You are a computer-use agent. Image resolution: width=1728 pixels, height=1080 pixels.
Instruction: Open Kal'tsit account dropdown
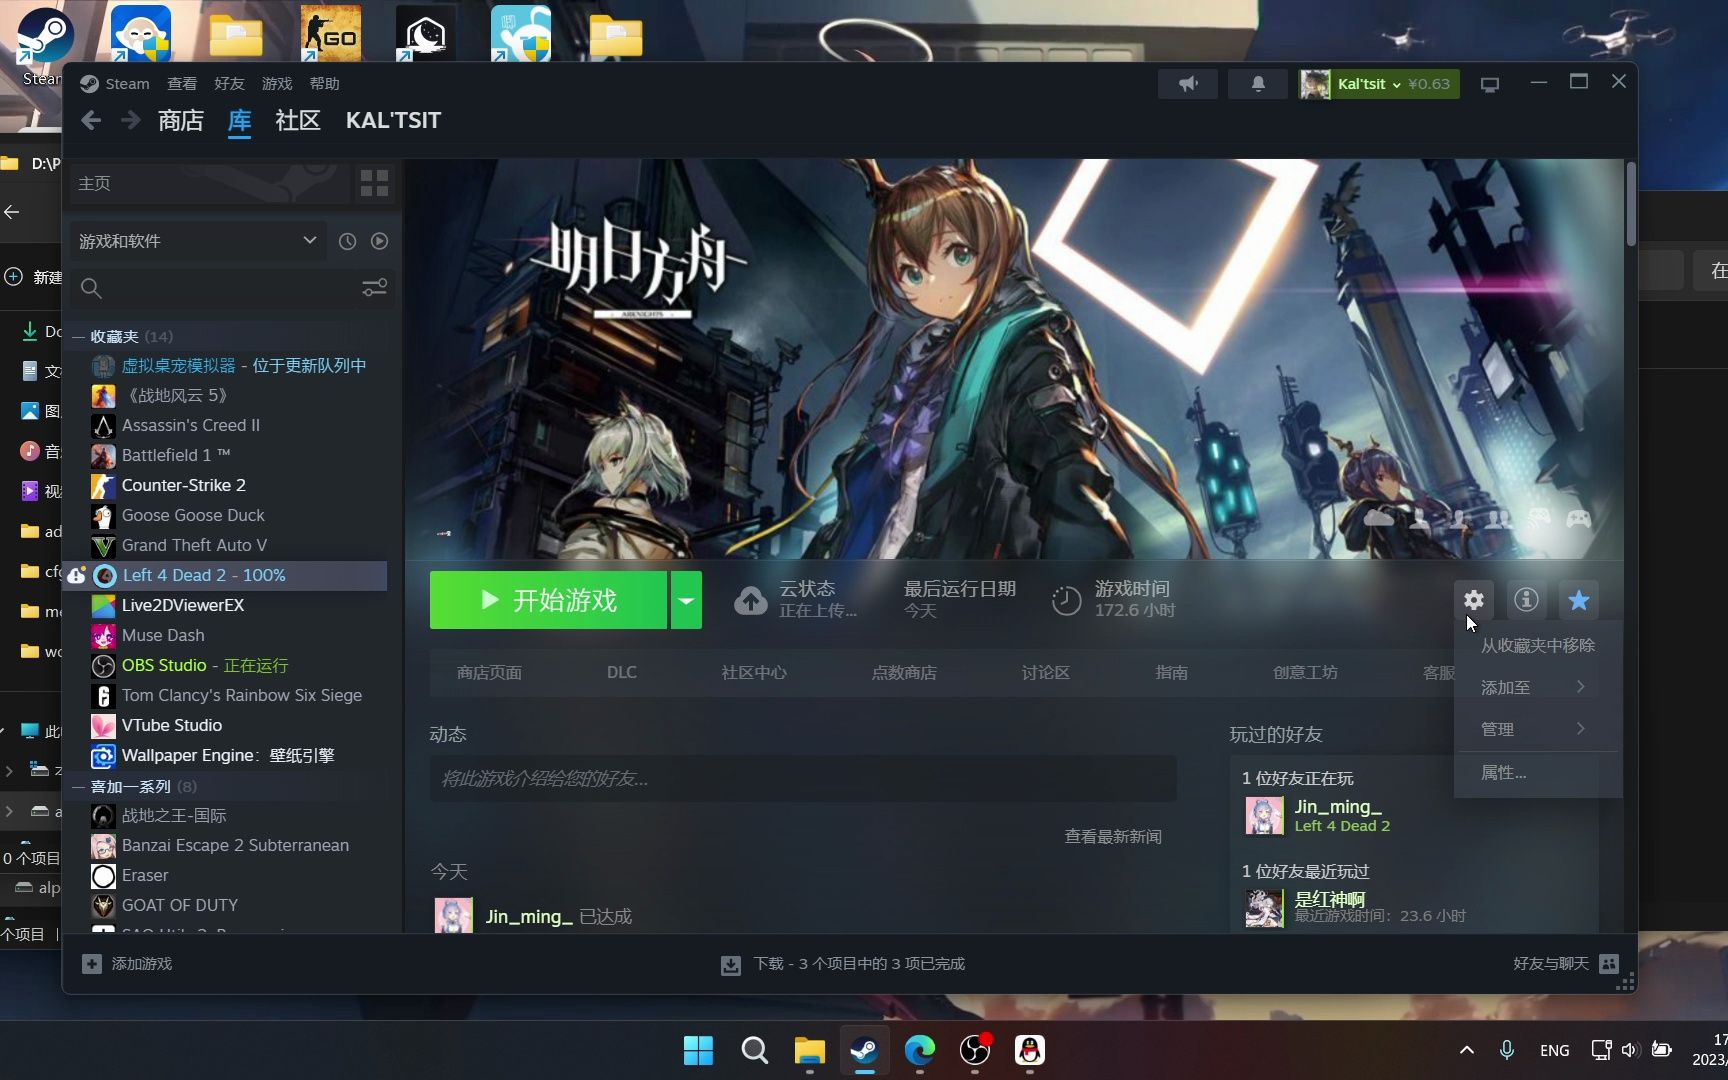(x=1379, y=84)
